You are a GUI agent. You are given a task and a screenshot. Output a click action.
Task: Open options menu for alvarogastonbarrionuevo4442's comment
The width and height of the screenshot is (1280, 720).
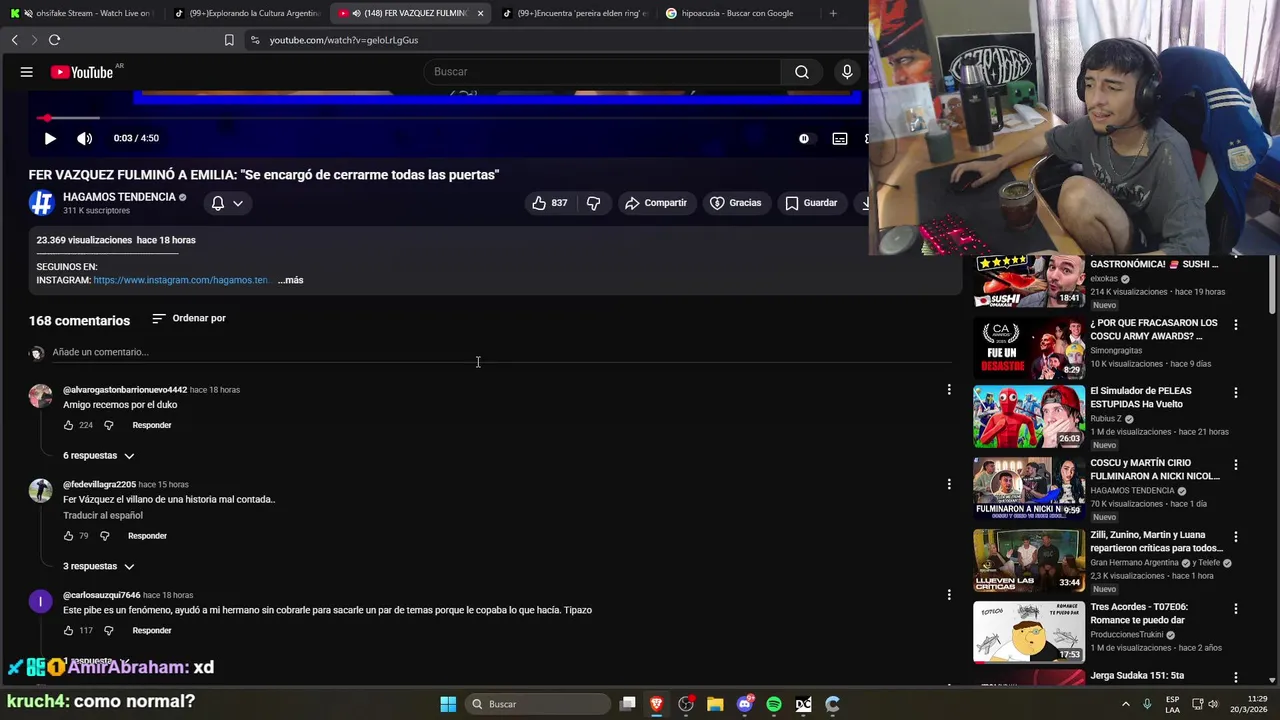(949, 390)
